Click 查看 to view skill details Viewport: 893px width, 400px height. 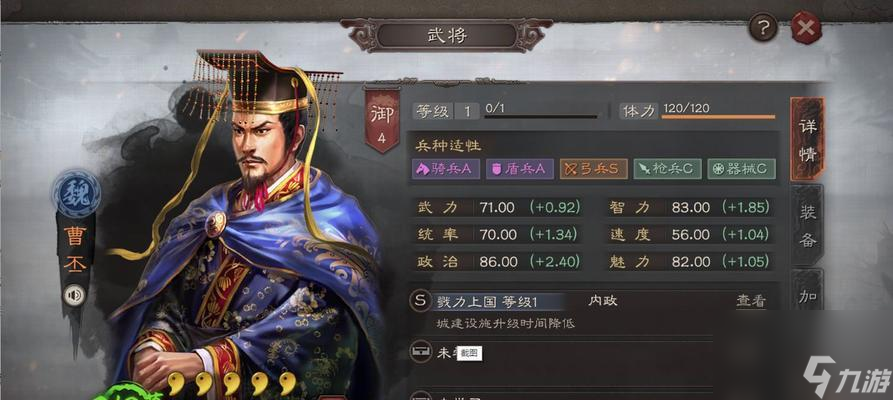coord(751,301)
